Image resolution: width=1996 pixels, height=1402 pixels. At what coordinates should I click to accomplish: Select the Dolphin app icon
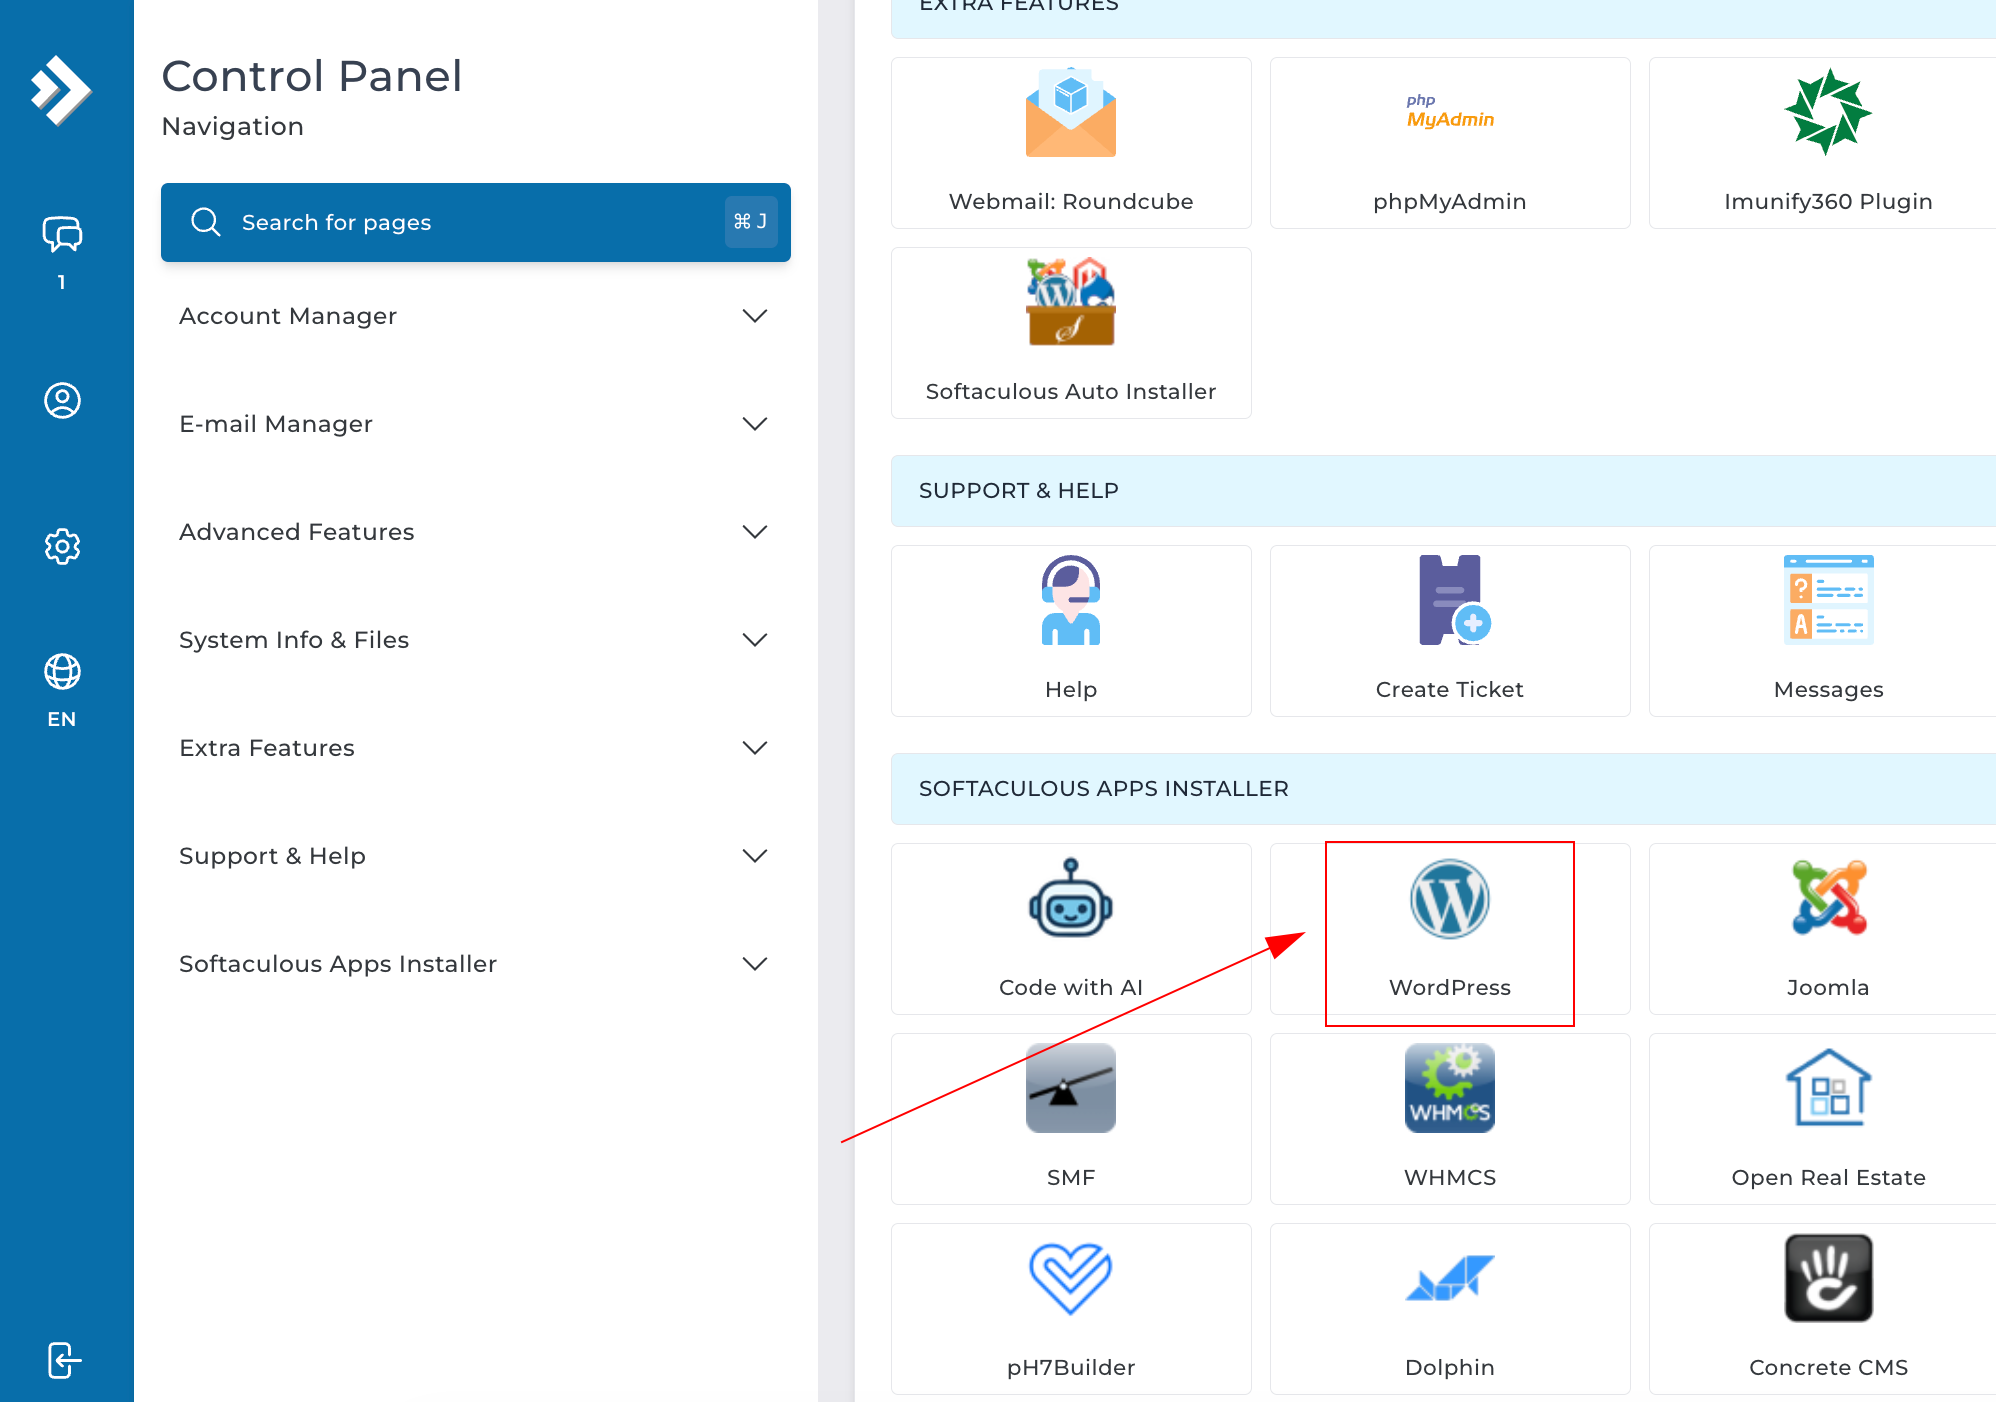coord(1450,1278)
